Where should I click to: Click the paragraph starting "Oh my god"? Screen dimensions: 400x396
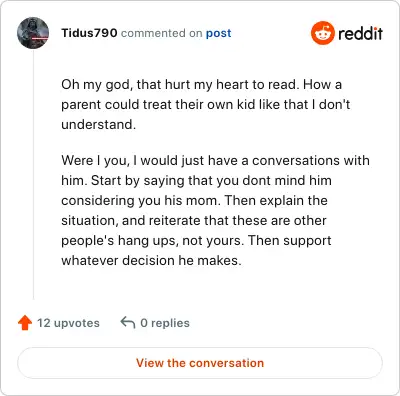pos(206,104)
